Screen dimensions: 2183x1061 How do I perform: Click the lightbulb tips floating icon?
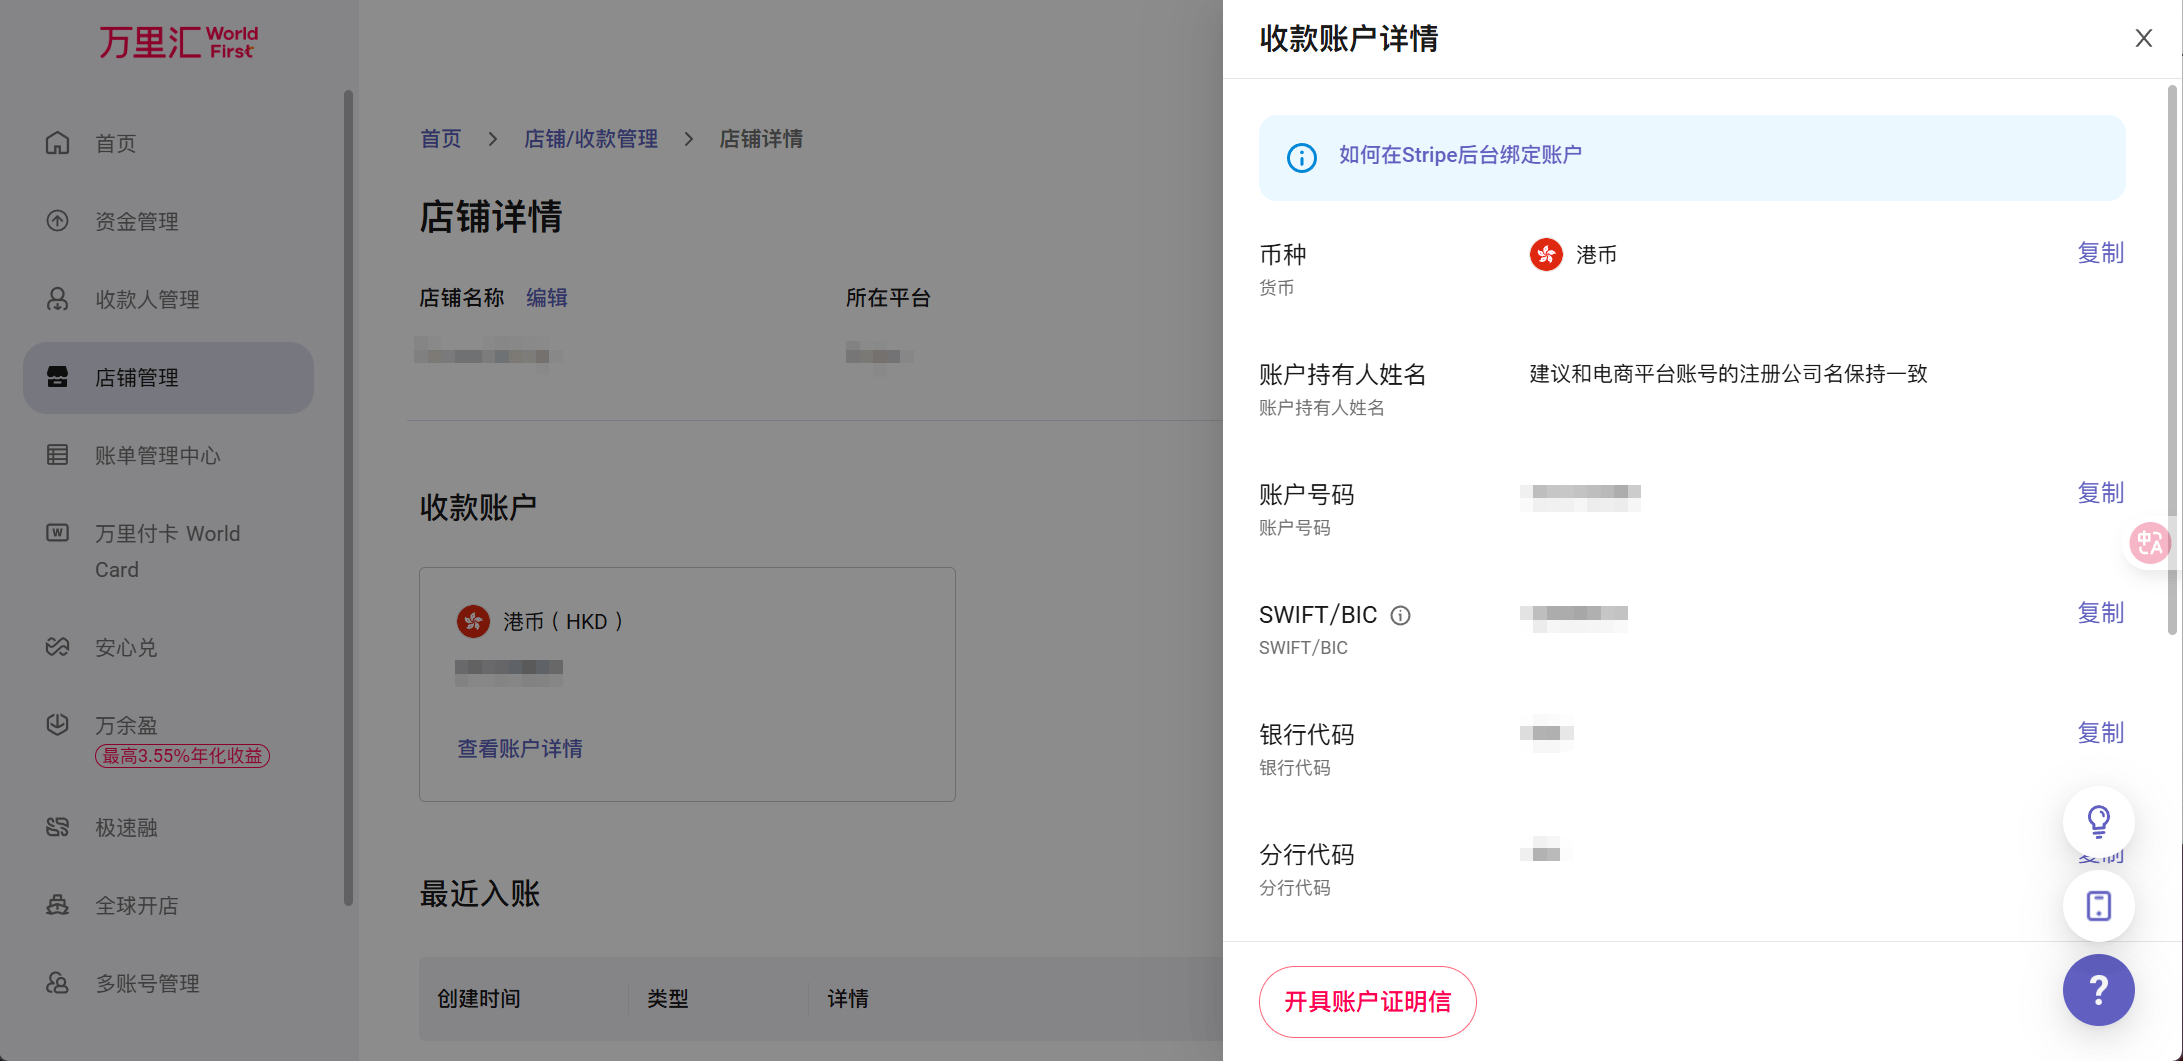pos(2098,821)
